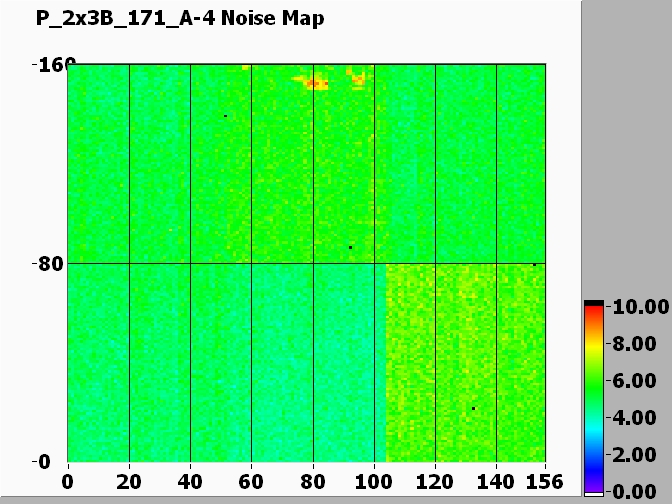Screen dimensions: 672x504
Task: Click the 4.00 color scale label
Action: coord(636,417)
